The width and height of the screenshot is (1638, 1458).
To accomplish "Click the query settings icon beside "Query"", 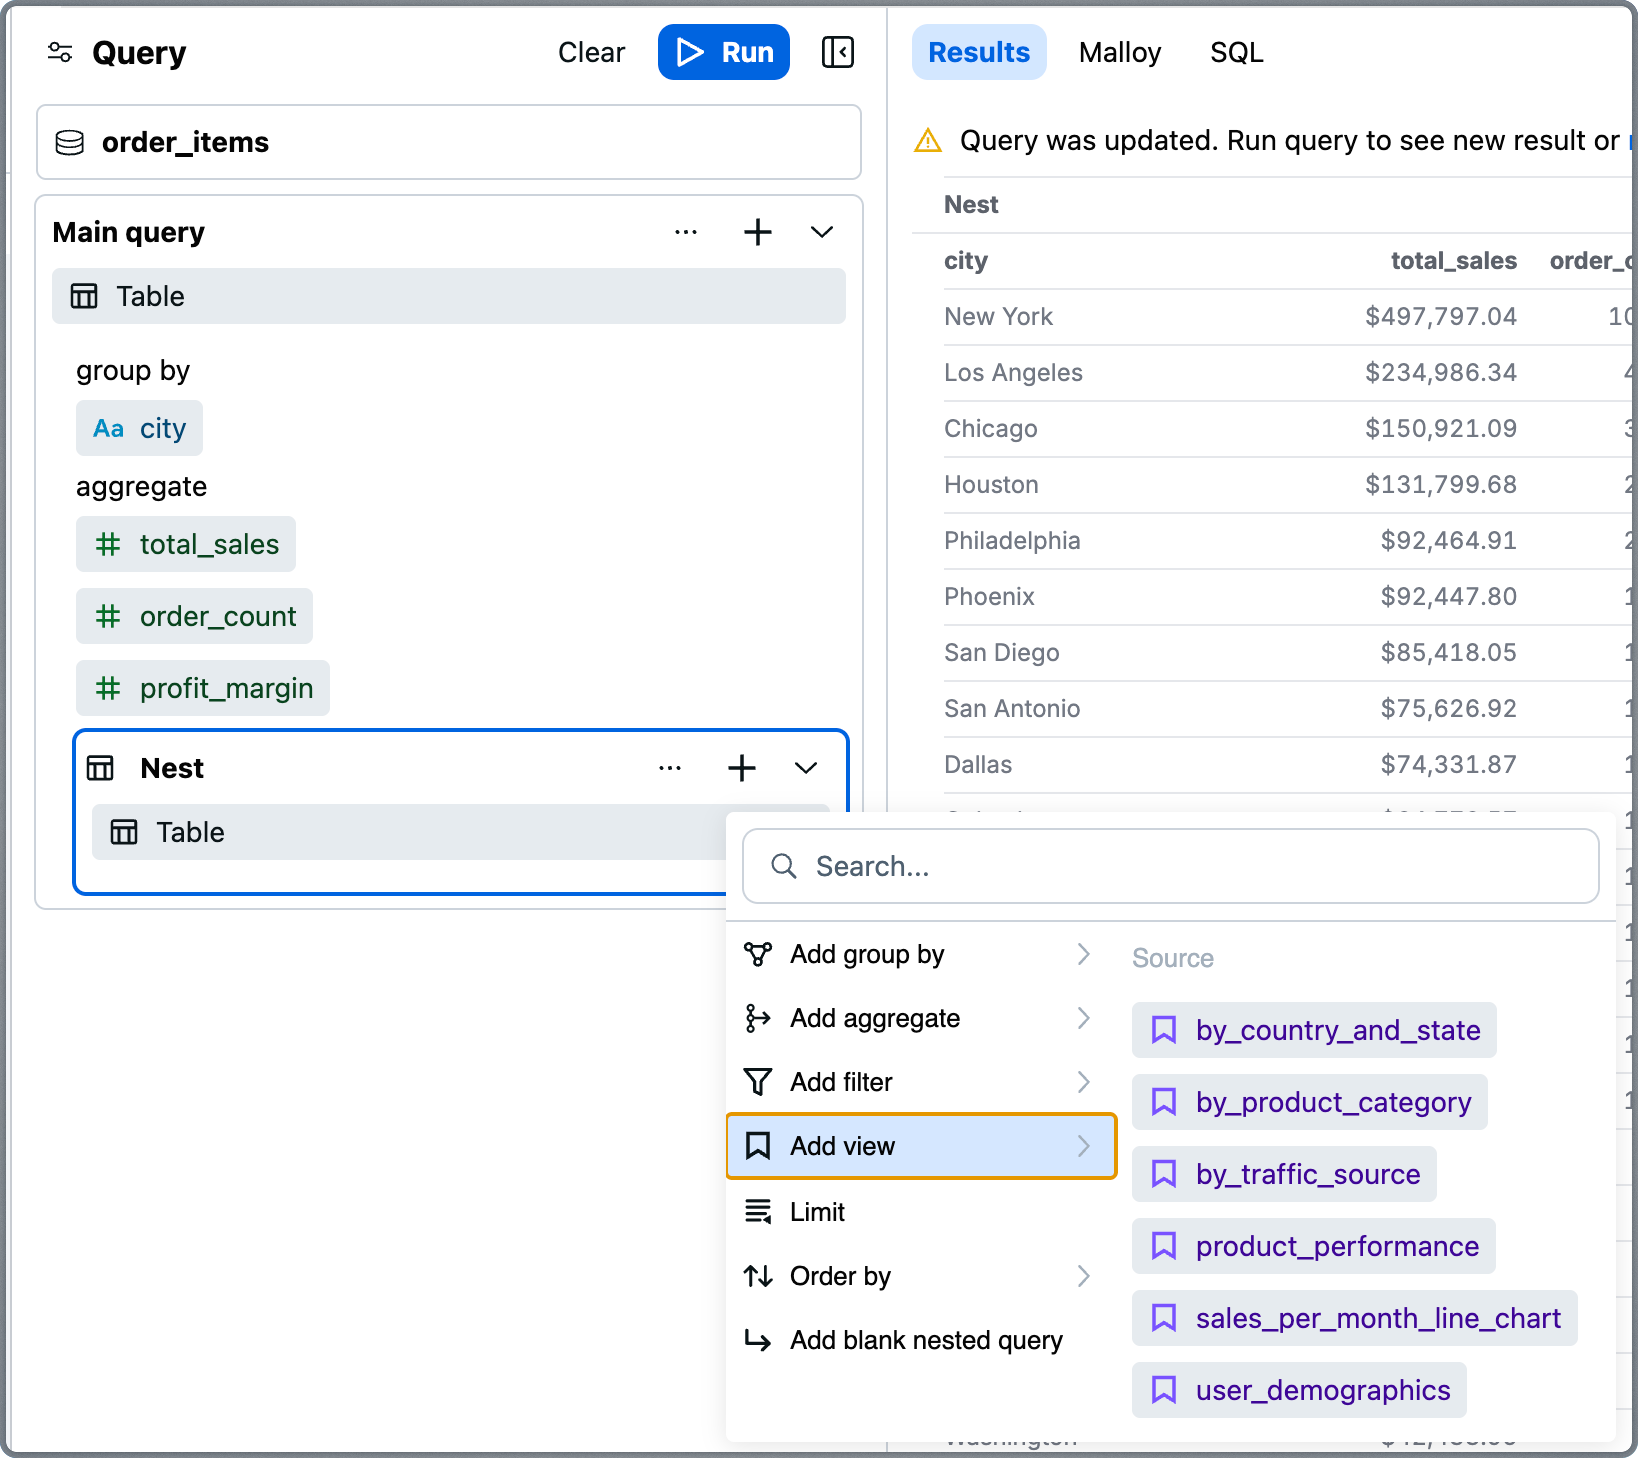I will [60, 52].
